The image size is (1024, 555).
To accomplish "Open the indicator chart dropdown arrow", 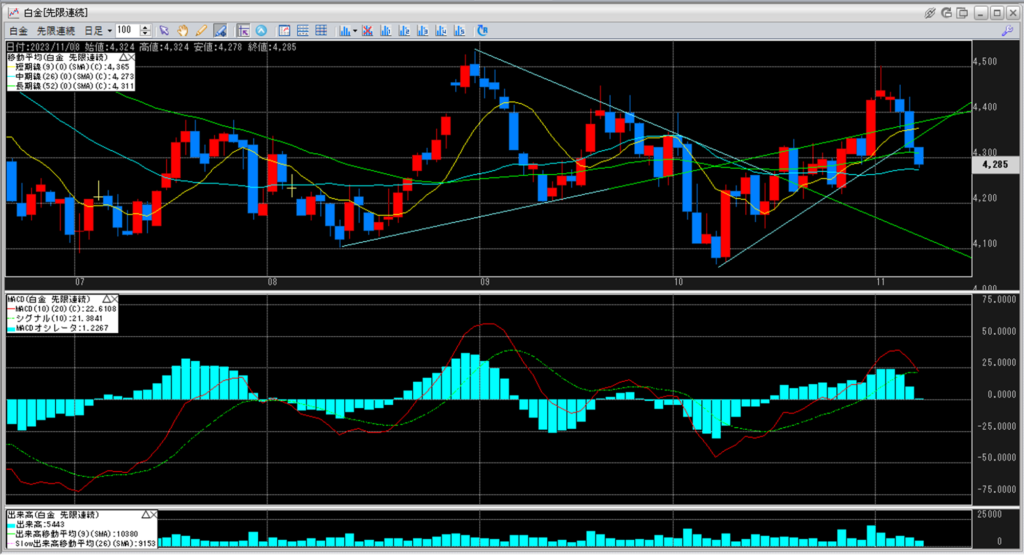I will [355, 31].
